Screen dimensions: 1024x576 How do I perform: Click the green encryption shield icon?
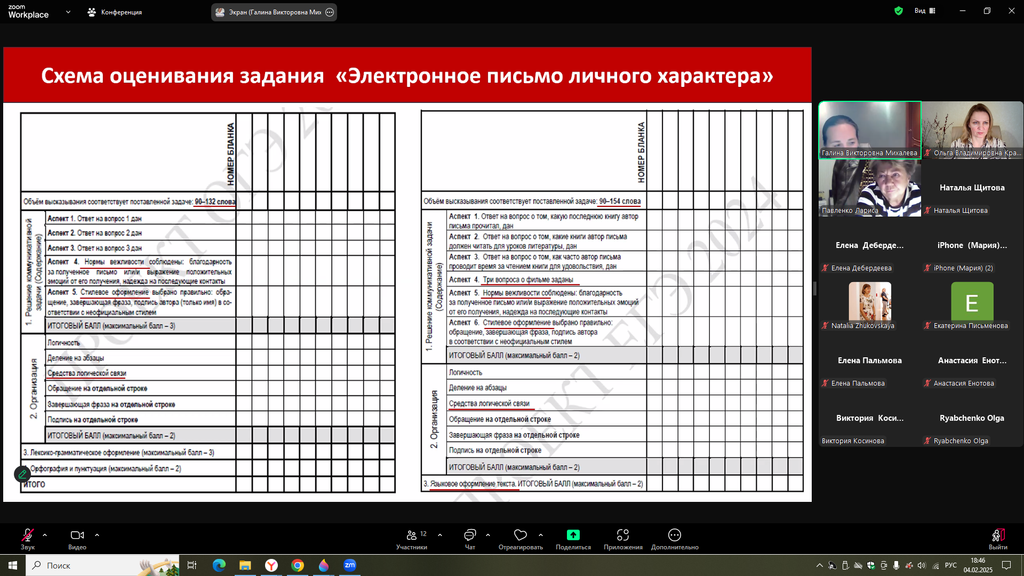[899, 11]
